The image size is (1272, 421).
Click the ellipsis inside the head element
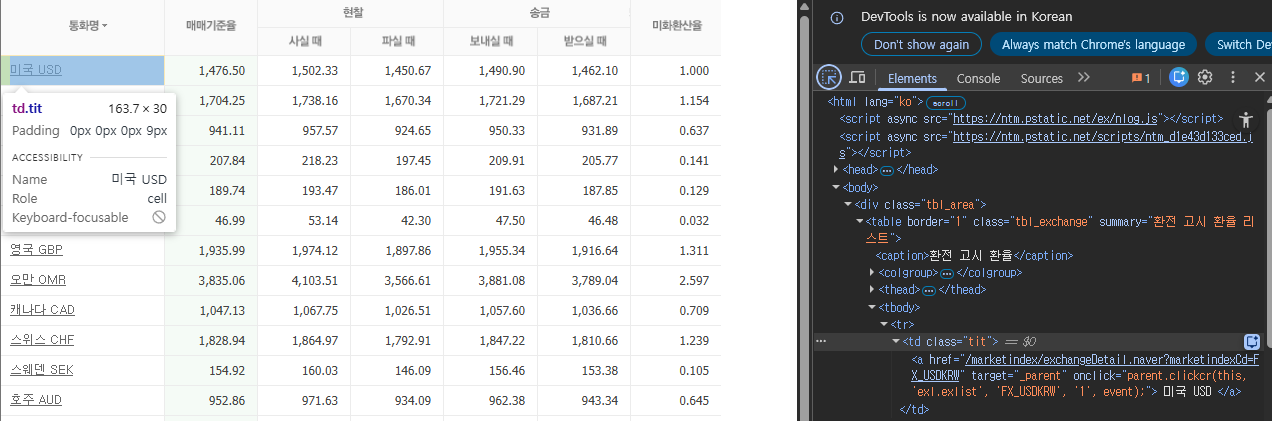click(886, 170)
